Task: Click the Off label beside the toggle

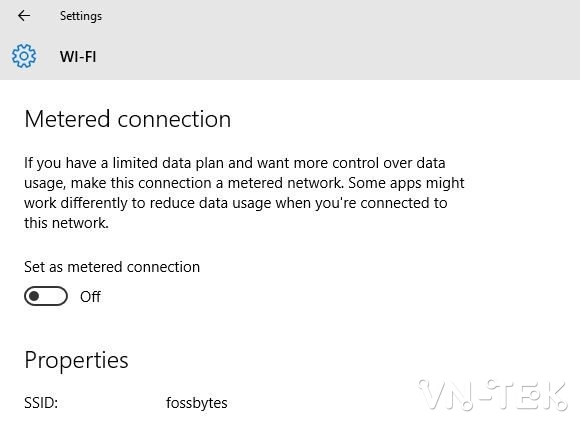Action: (90, 297)
